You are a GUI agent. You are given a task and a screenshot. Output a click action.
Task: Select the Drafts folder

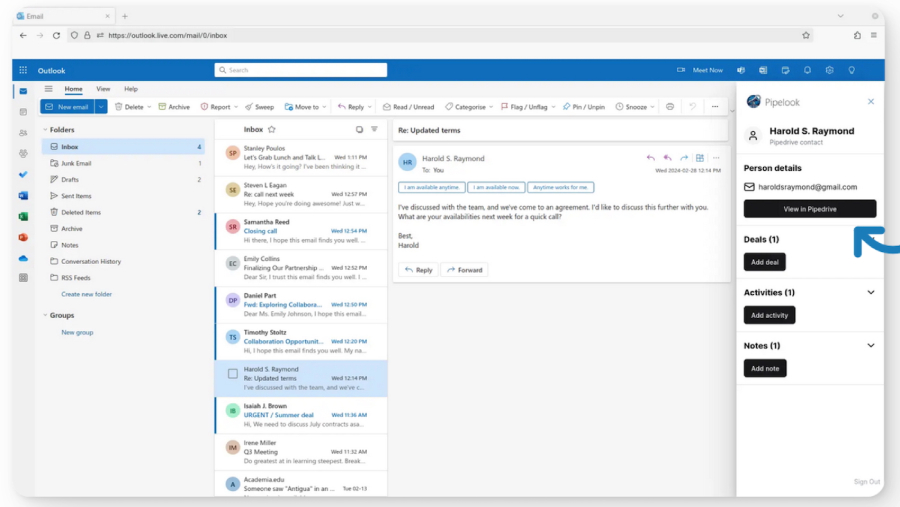point(123,180)
